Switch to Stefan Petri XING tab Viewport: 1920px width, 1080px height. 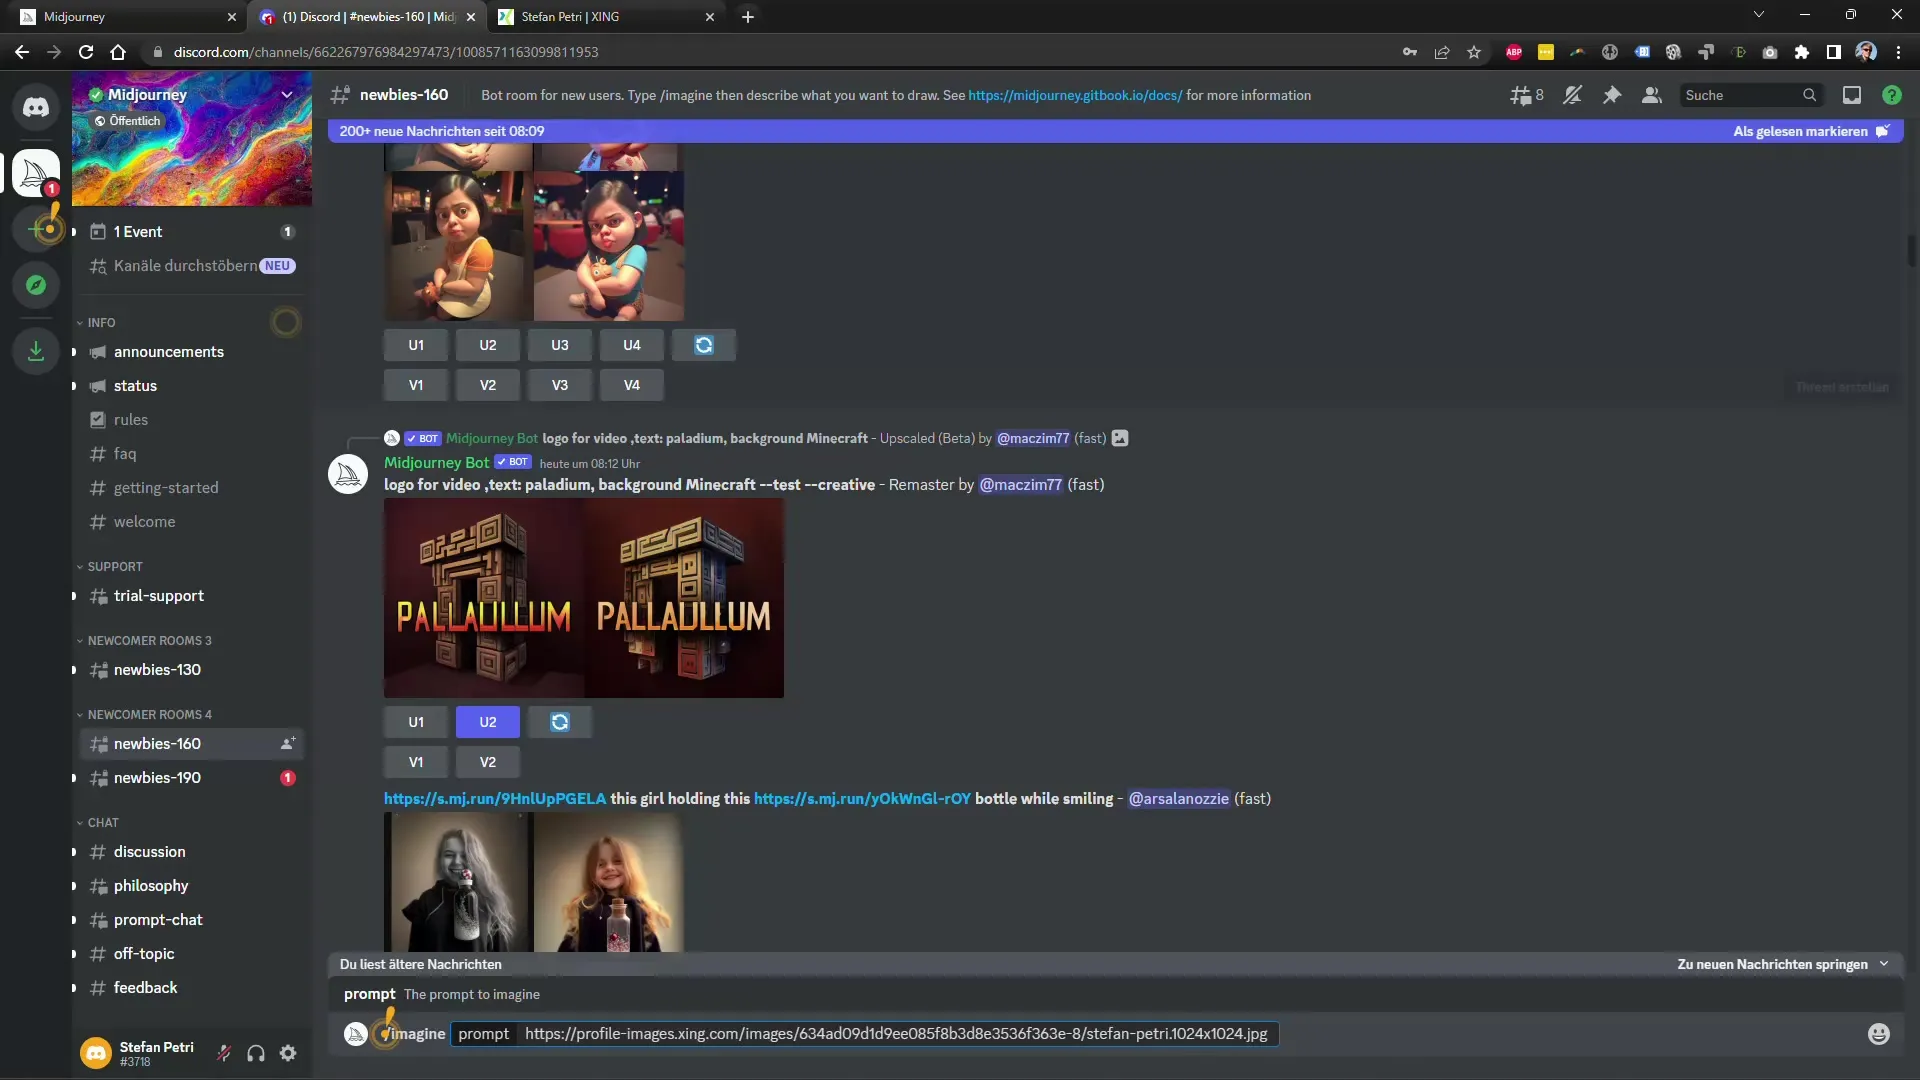click(x=607, y=16)
